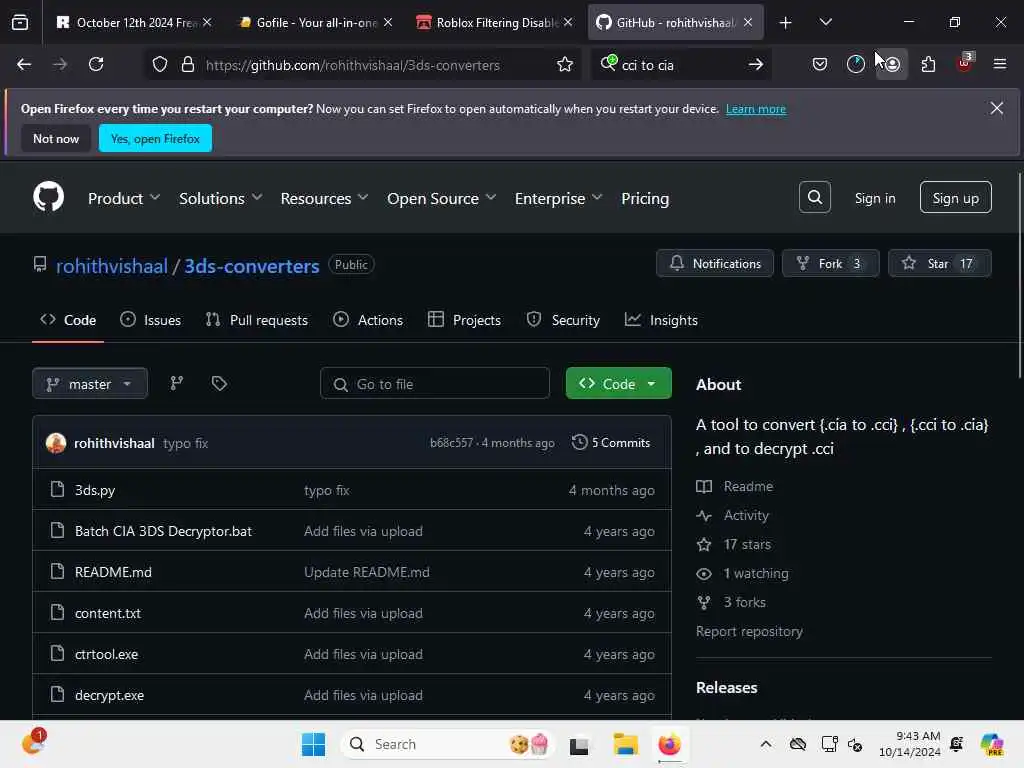Open the README.md file
The height and width of the screenshot is (768, 1024).
pos(113,572)
